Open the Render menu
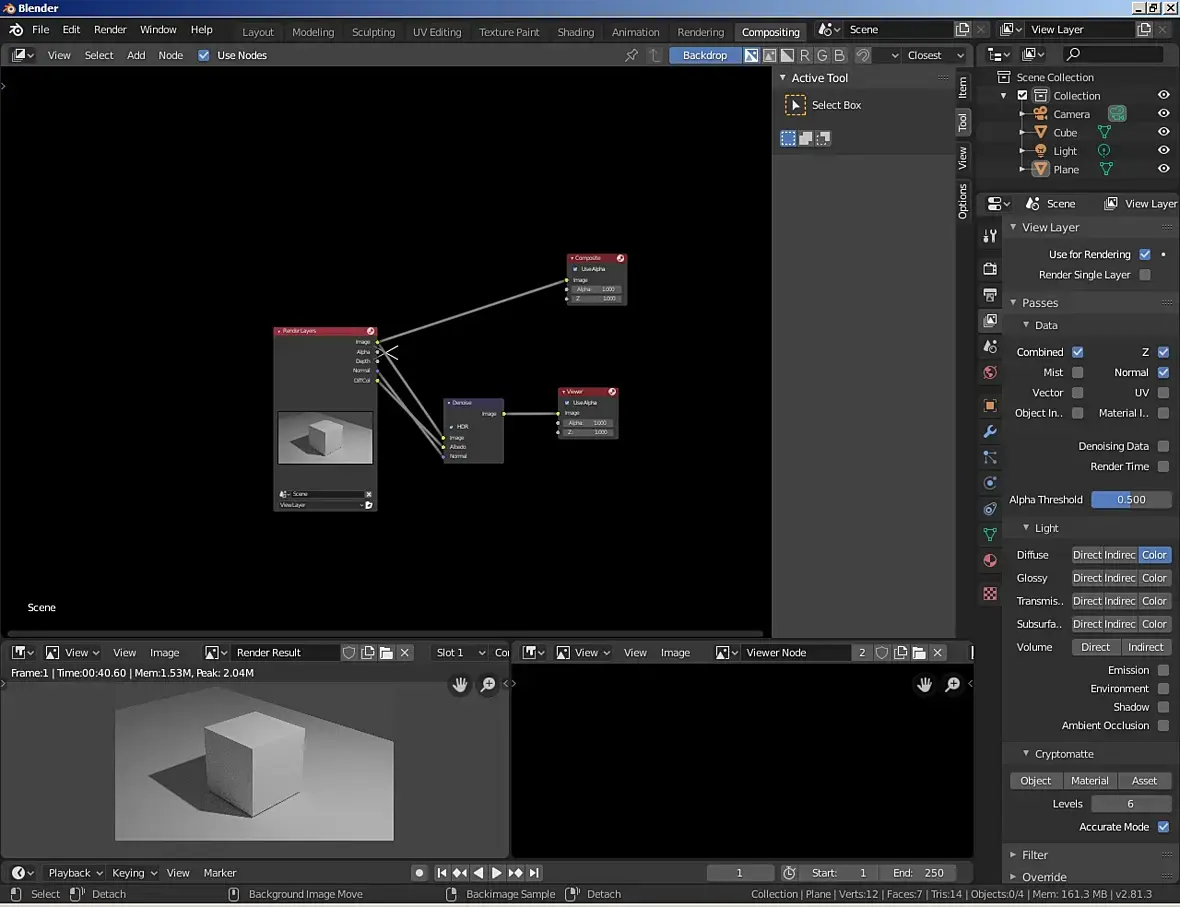Image resolution: width=1180 pixels, height=907 pixels. coord(110,30)
